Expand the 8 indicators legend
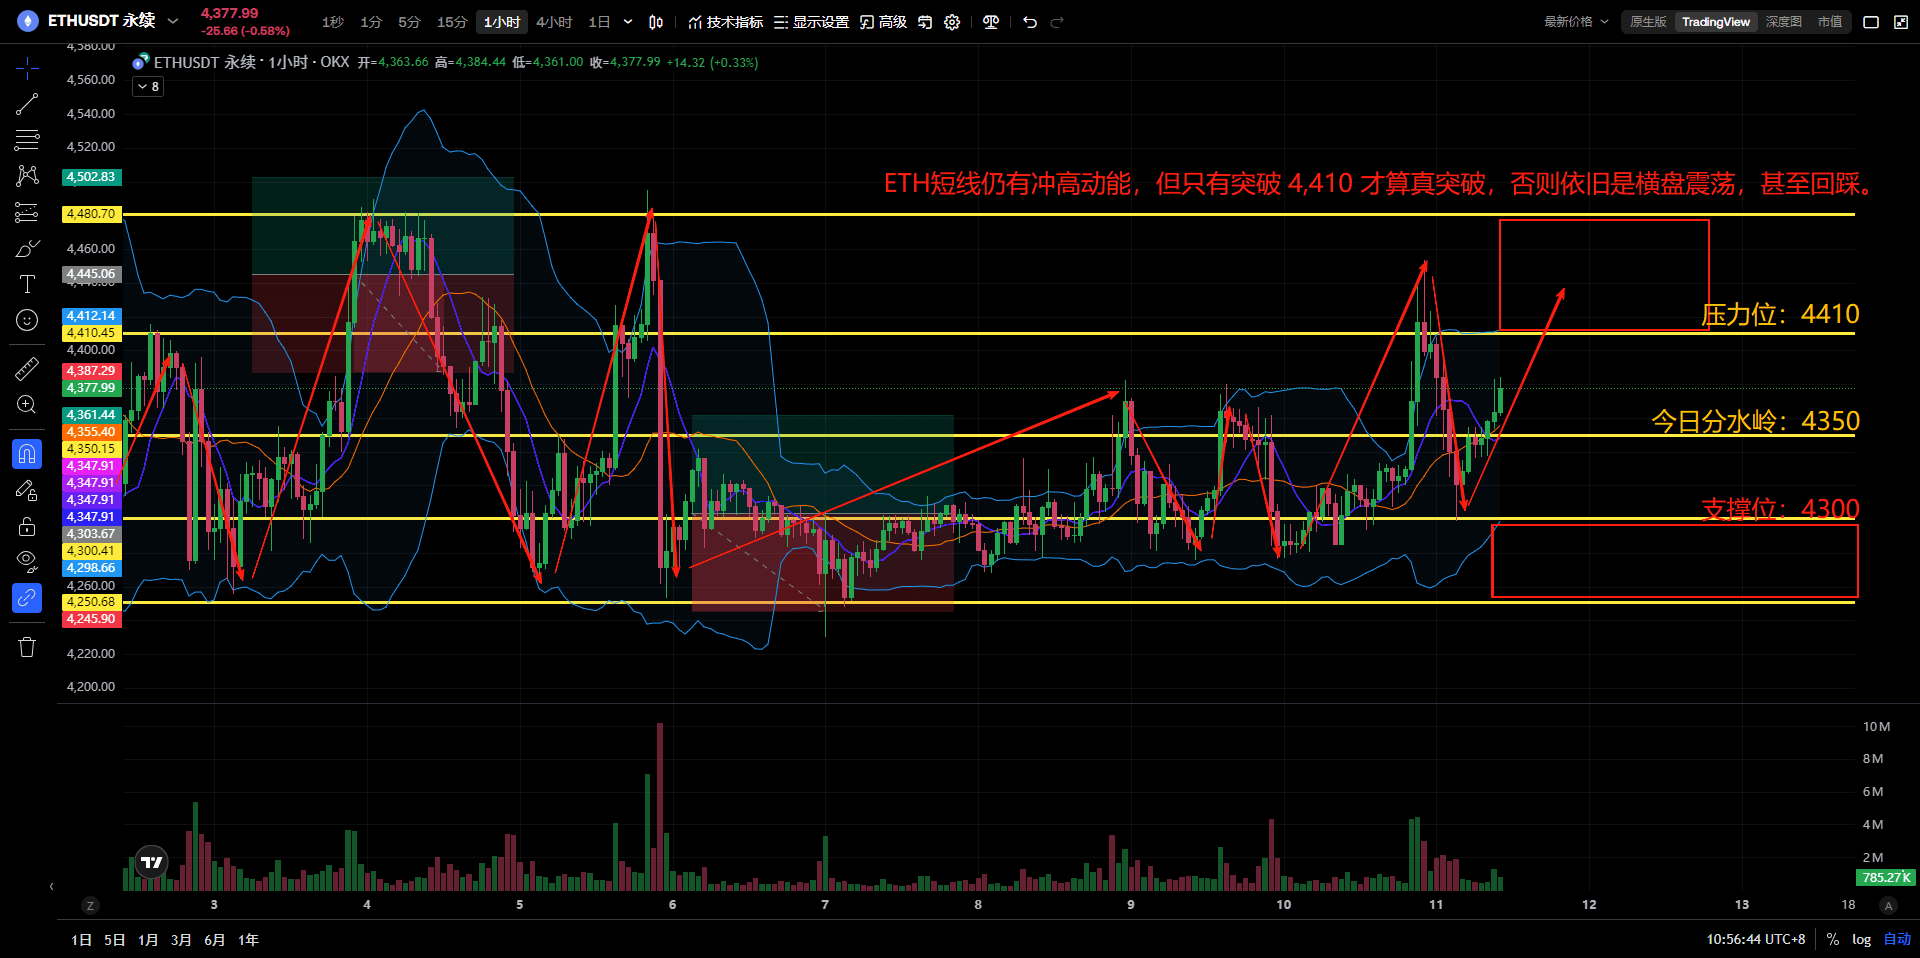1920x958 pixels. pos(148,87)
